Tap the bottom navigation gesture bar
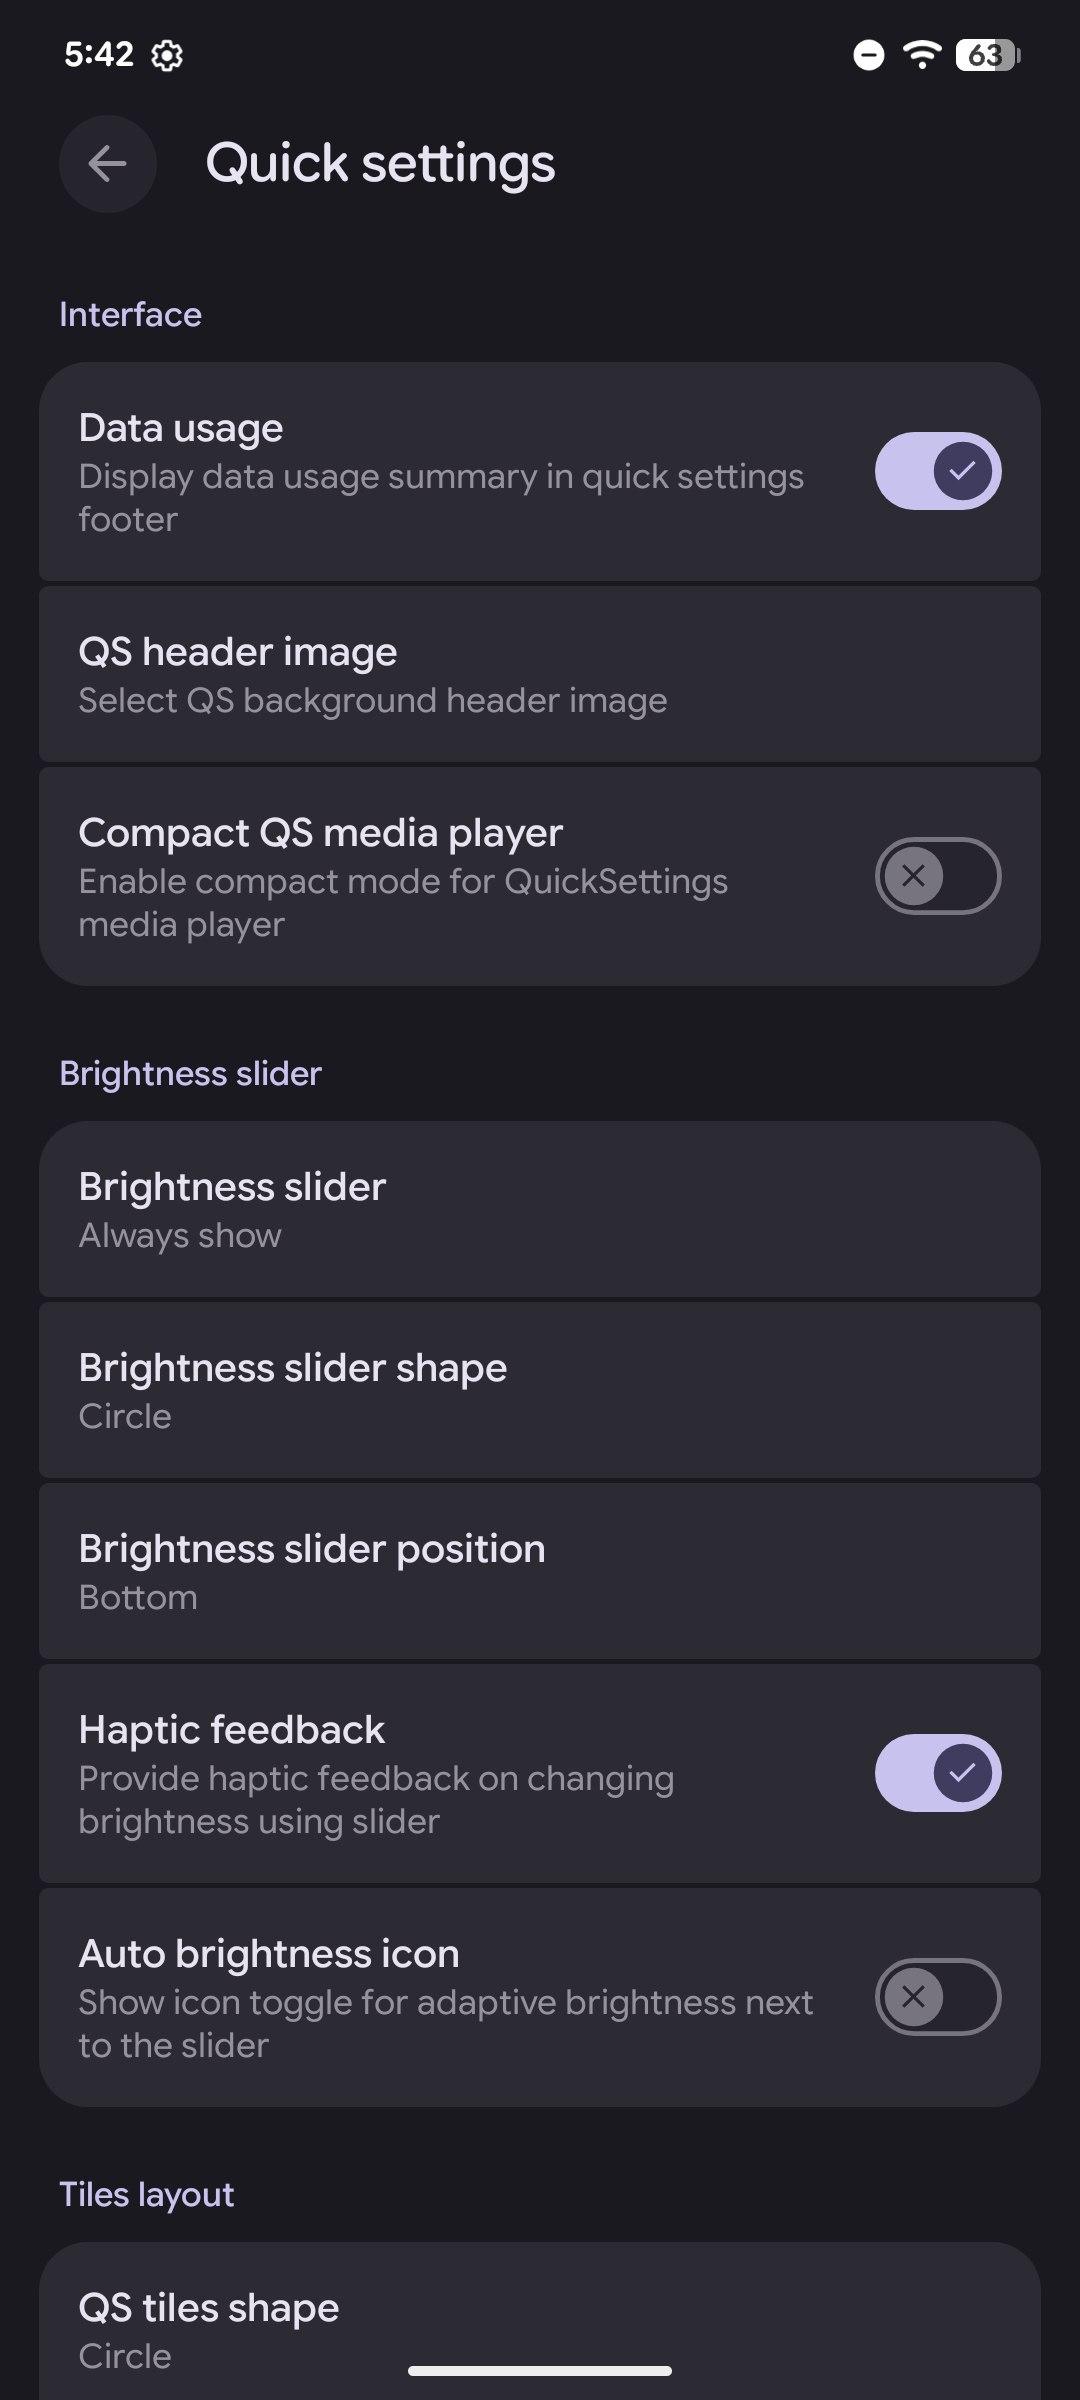 click(x=540, y=2371)
